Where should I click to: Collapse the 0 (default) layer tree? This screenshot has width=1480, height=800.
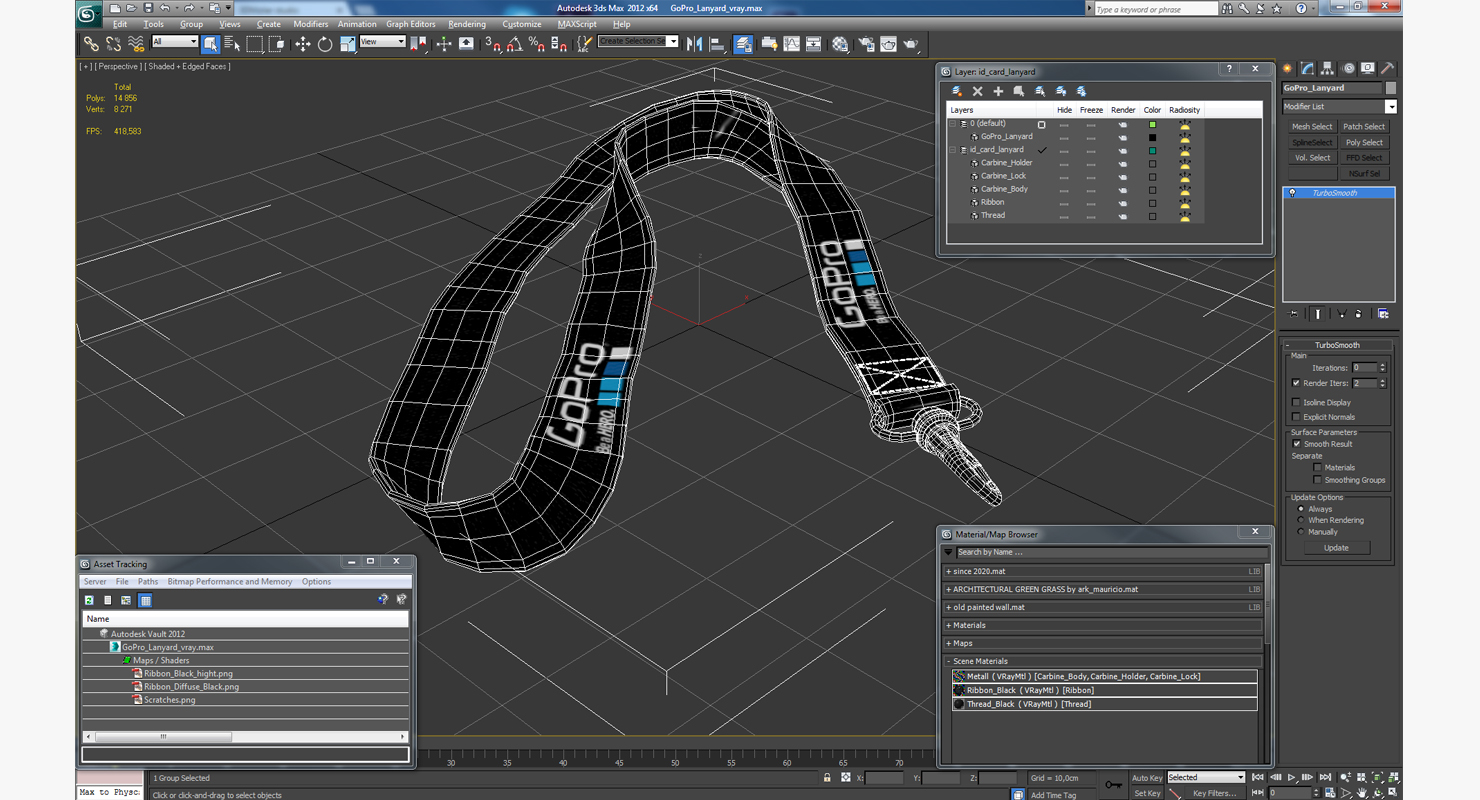tap(952, 124)
